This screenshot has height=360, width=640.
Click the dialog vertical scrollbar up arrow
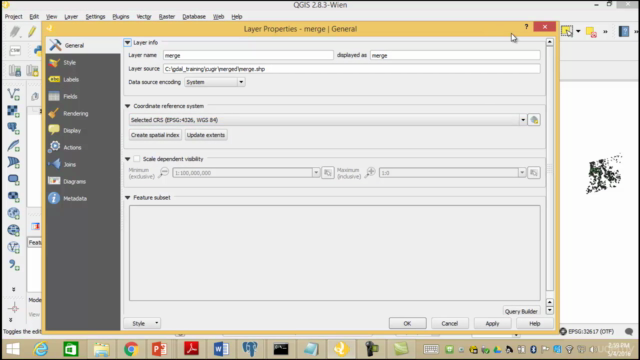(x=550, y=42)
